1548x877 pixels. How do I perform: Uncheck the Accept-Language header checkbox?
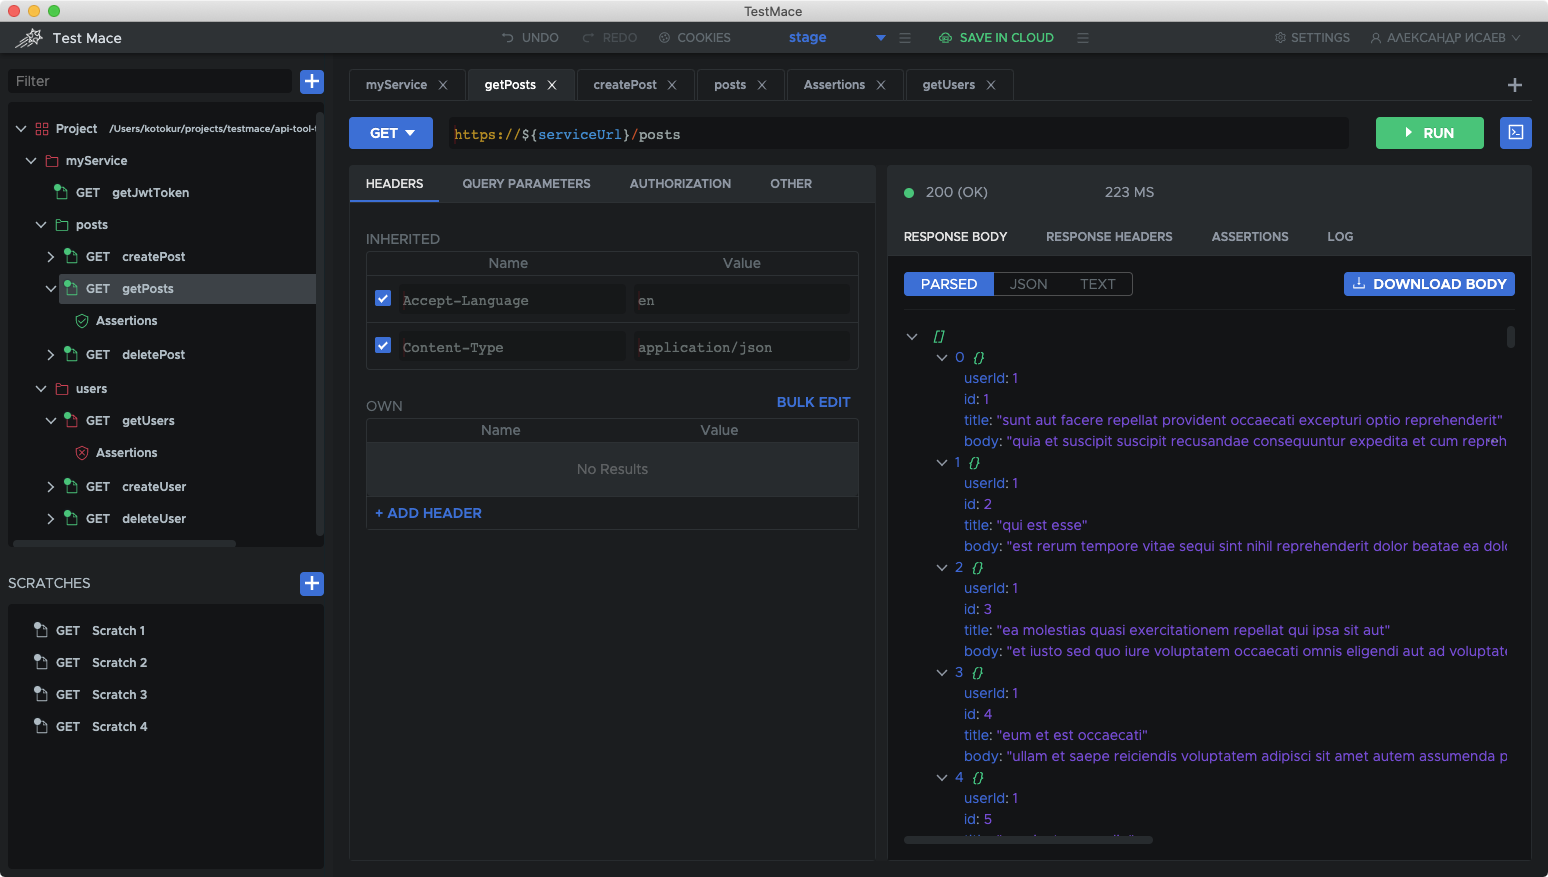tap(383, 298)
